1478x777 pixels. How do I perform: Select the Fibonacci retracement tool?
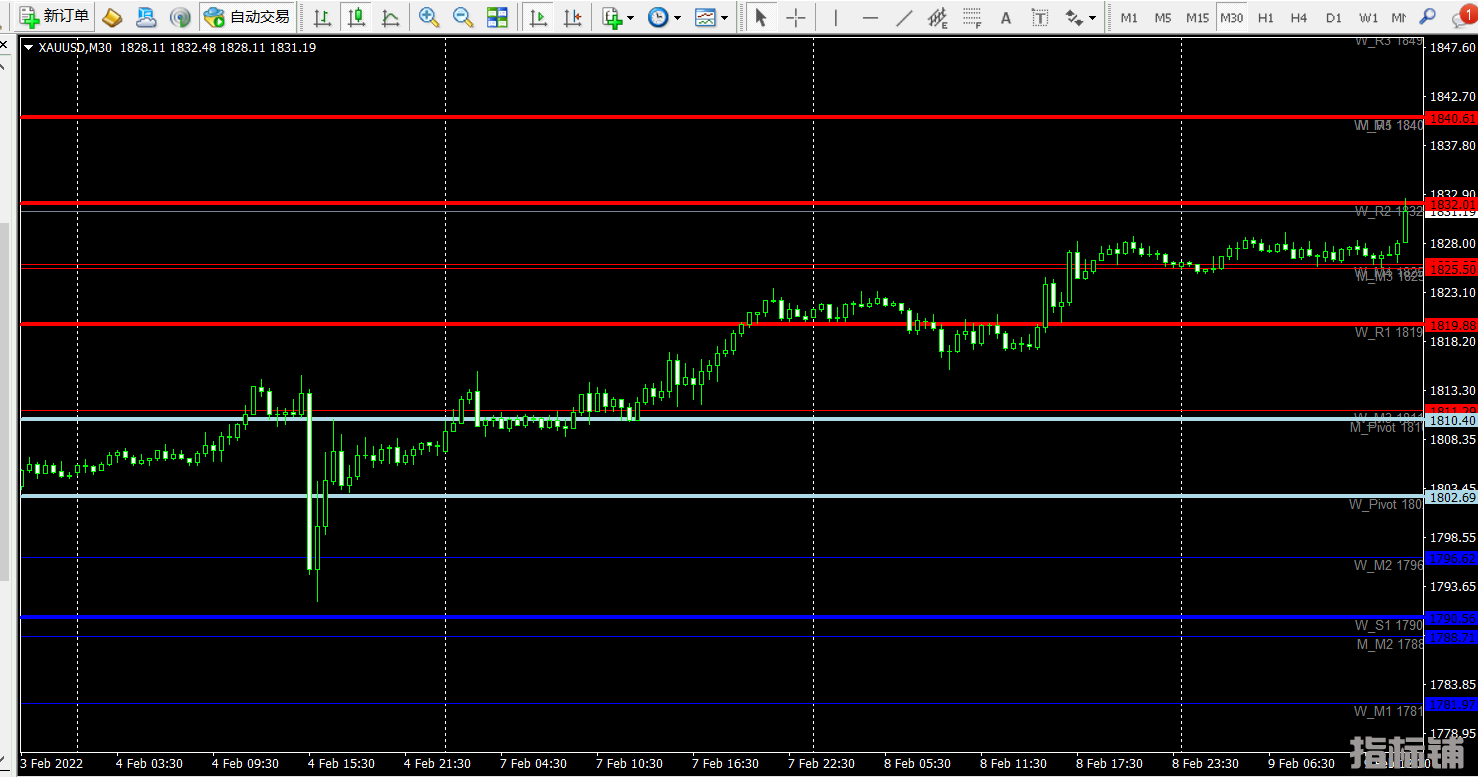click(971, 17)
